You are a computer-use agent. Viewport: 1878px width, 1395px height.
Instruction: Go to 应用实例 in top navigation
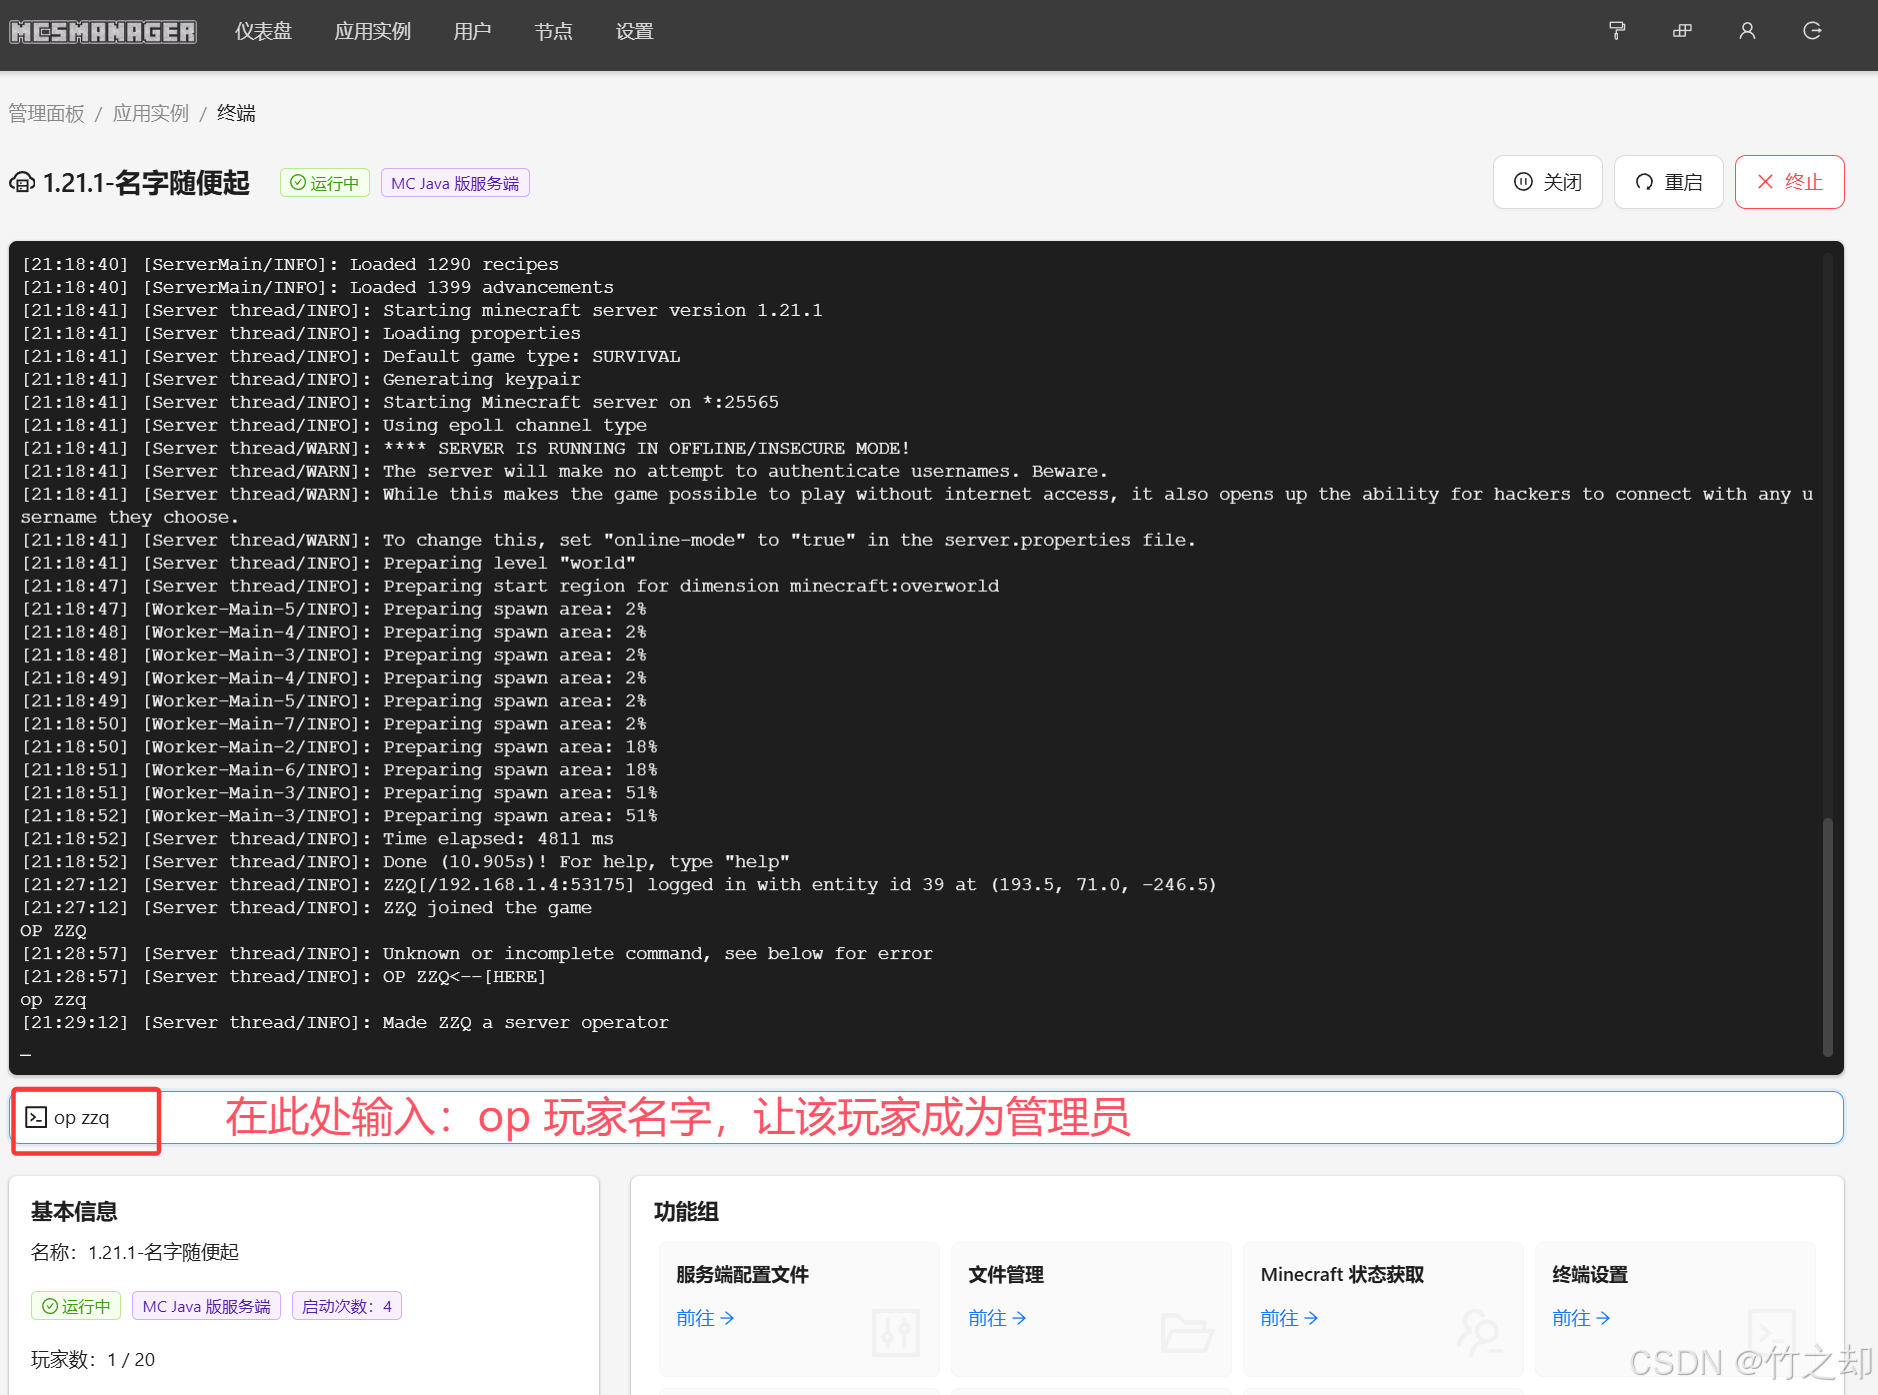372,32
